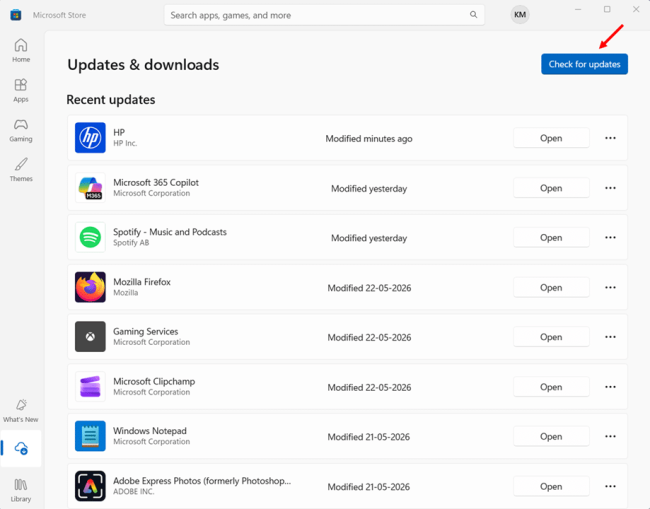Click the Adobe Express Photos app icon
This screenshot has width=650, height=509.
(90, 486)
